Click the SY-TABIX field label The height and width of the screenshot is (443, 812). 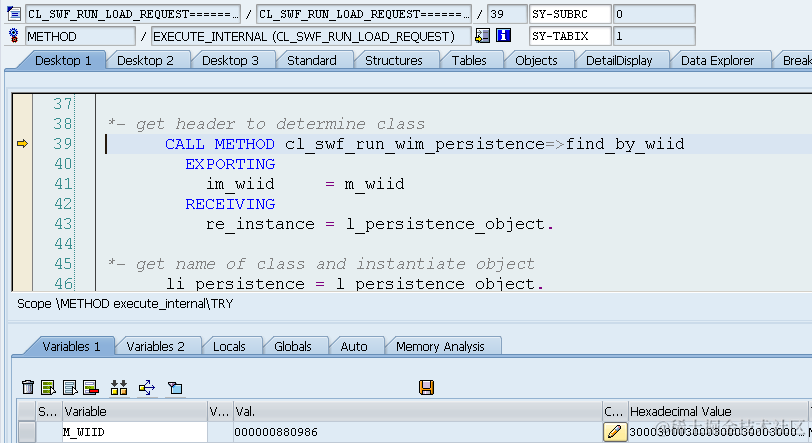(570, 36)
